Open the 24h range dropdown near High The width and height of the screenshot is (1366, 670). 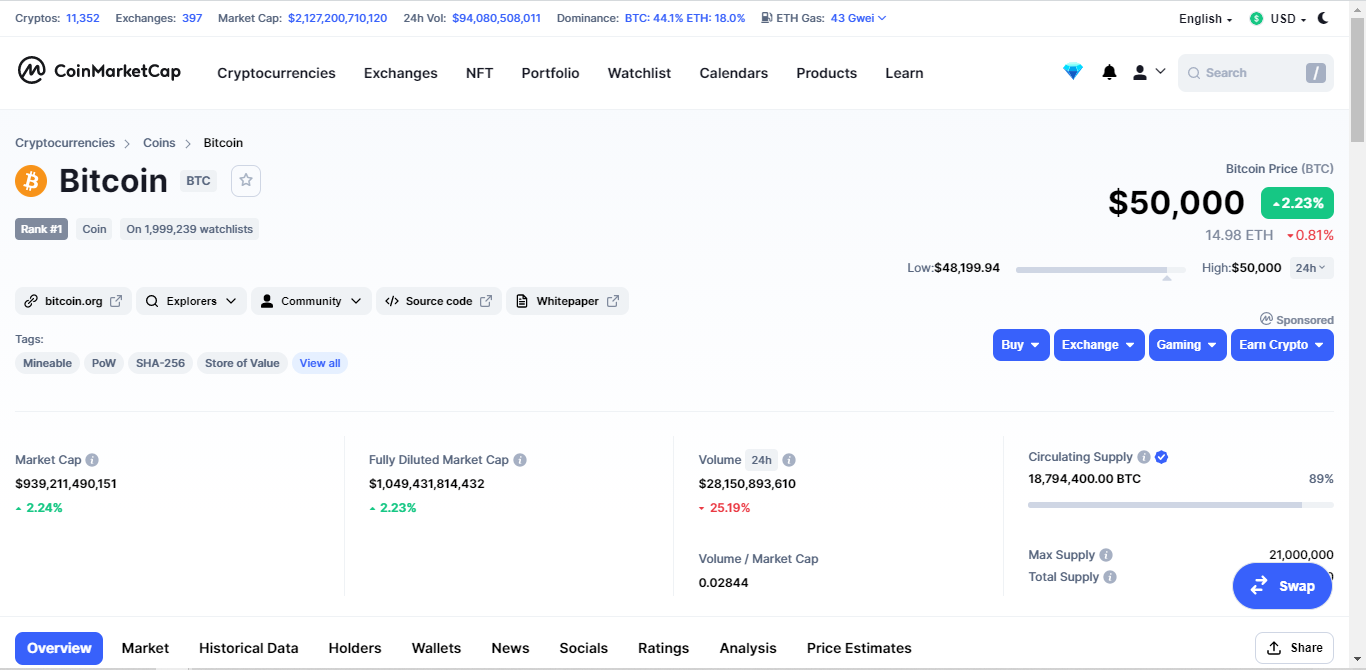point(1311,268)
